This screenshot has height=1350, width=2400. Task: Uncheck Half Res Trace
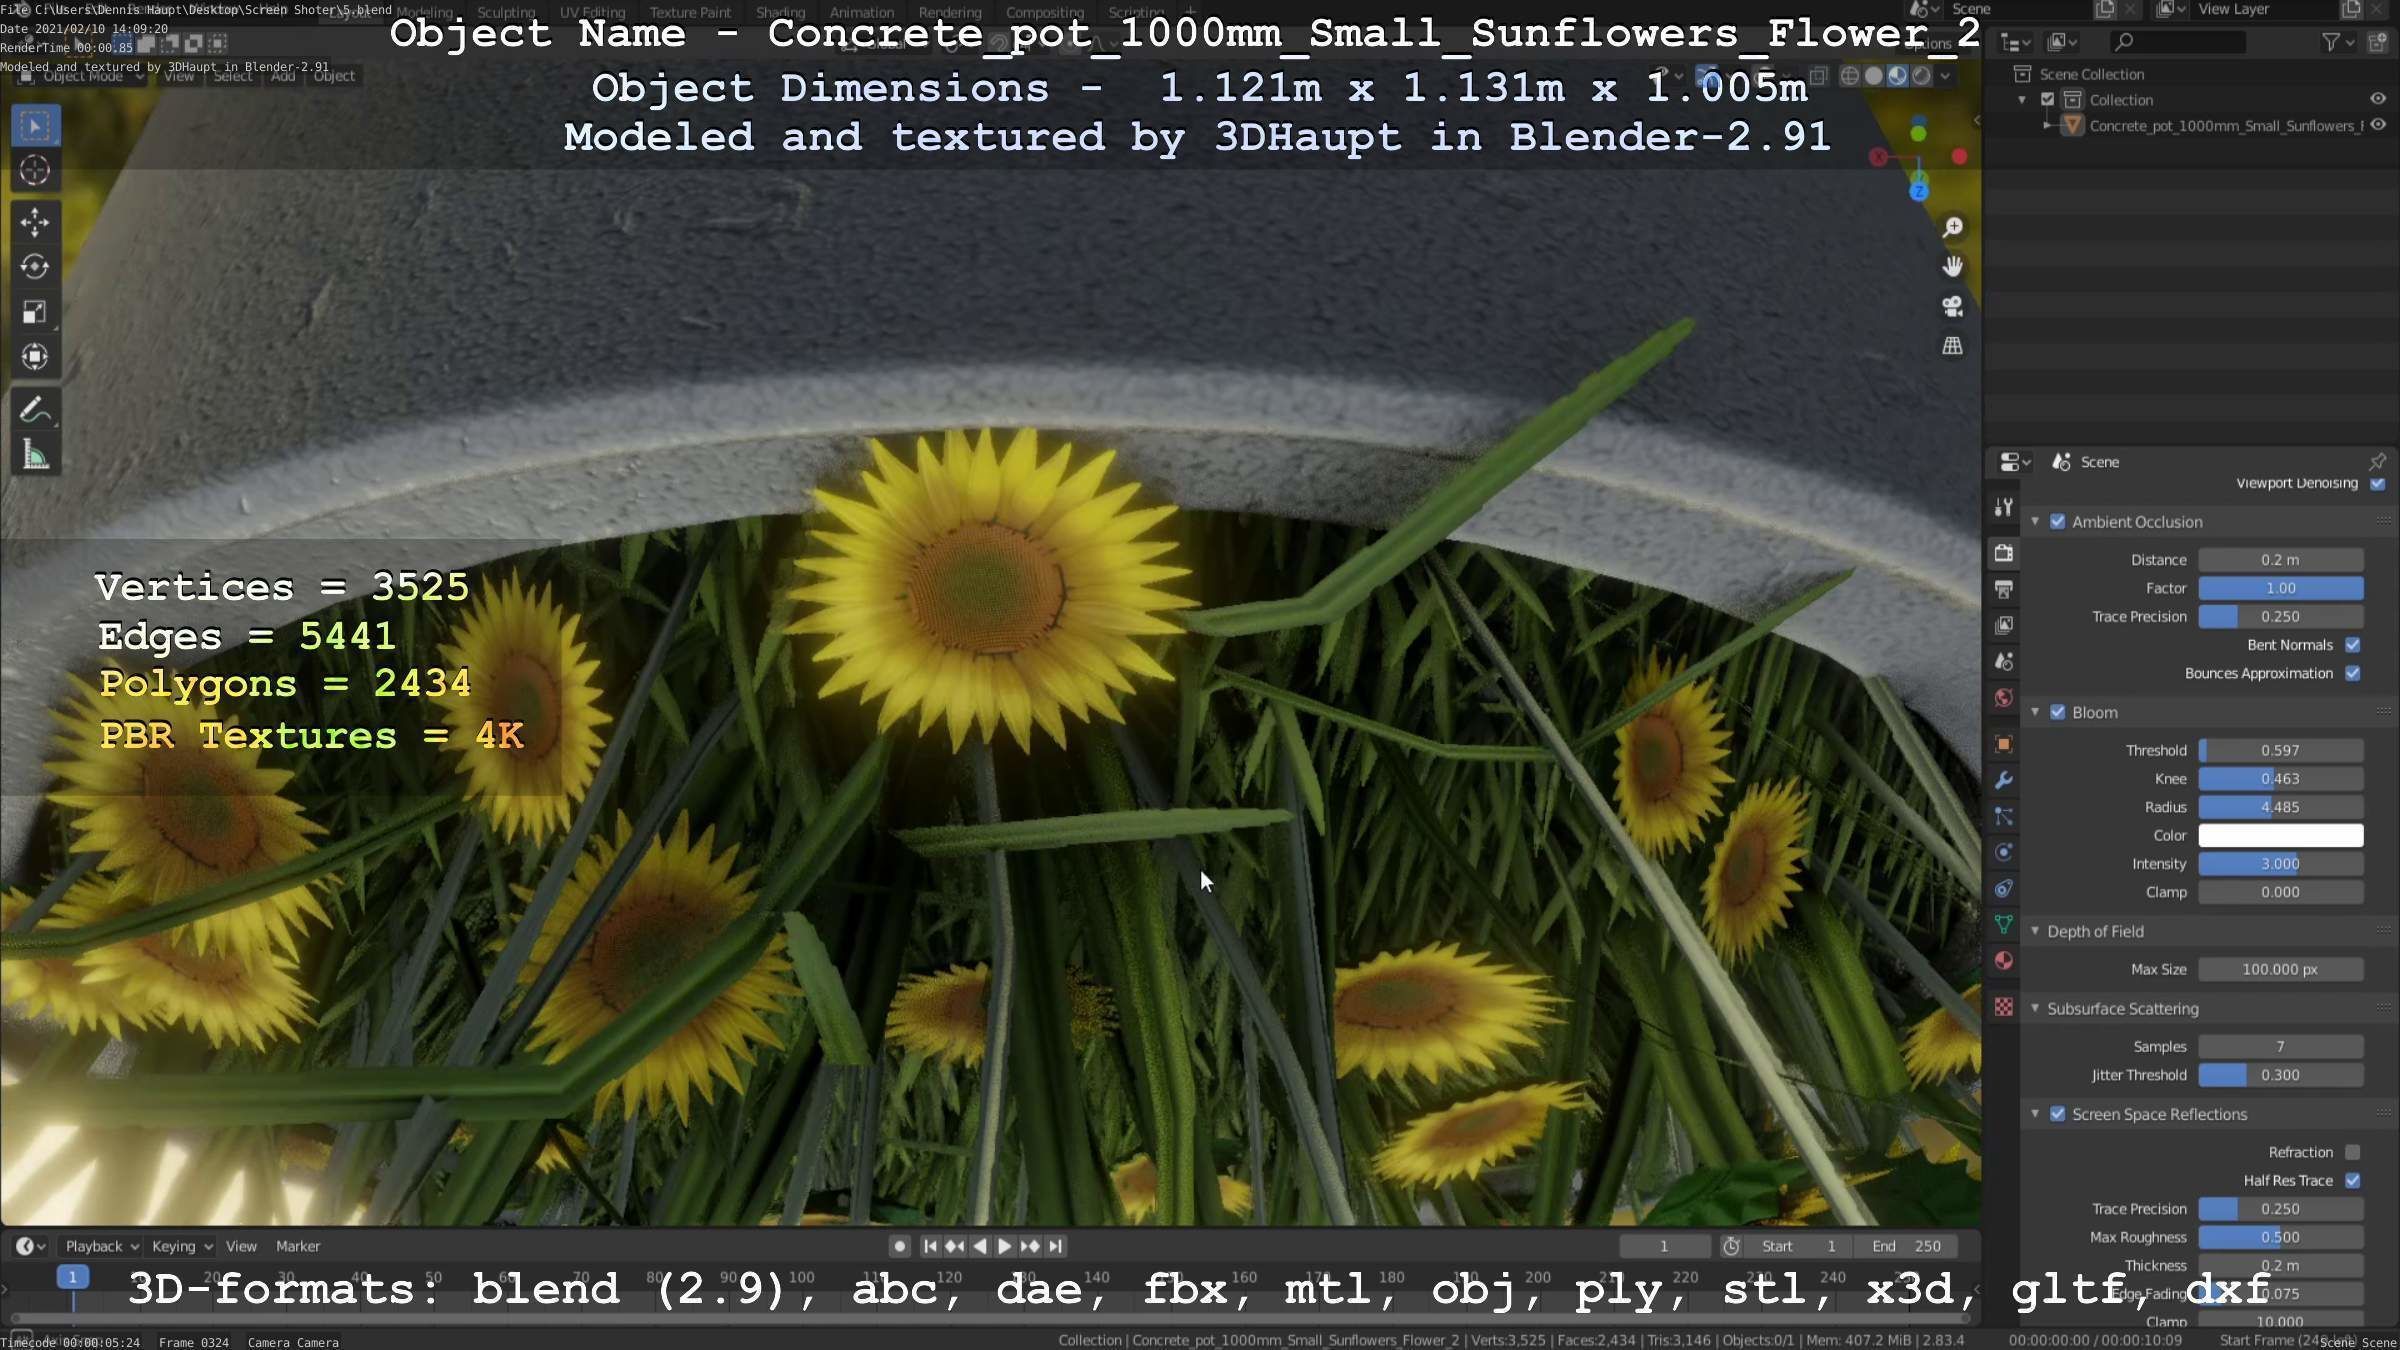(x=2353, y=1181)
